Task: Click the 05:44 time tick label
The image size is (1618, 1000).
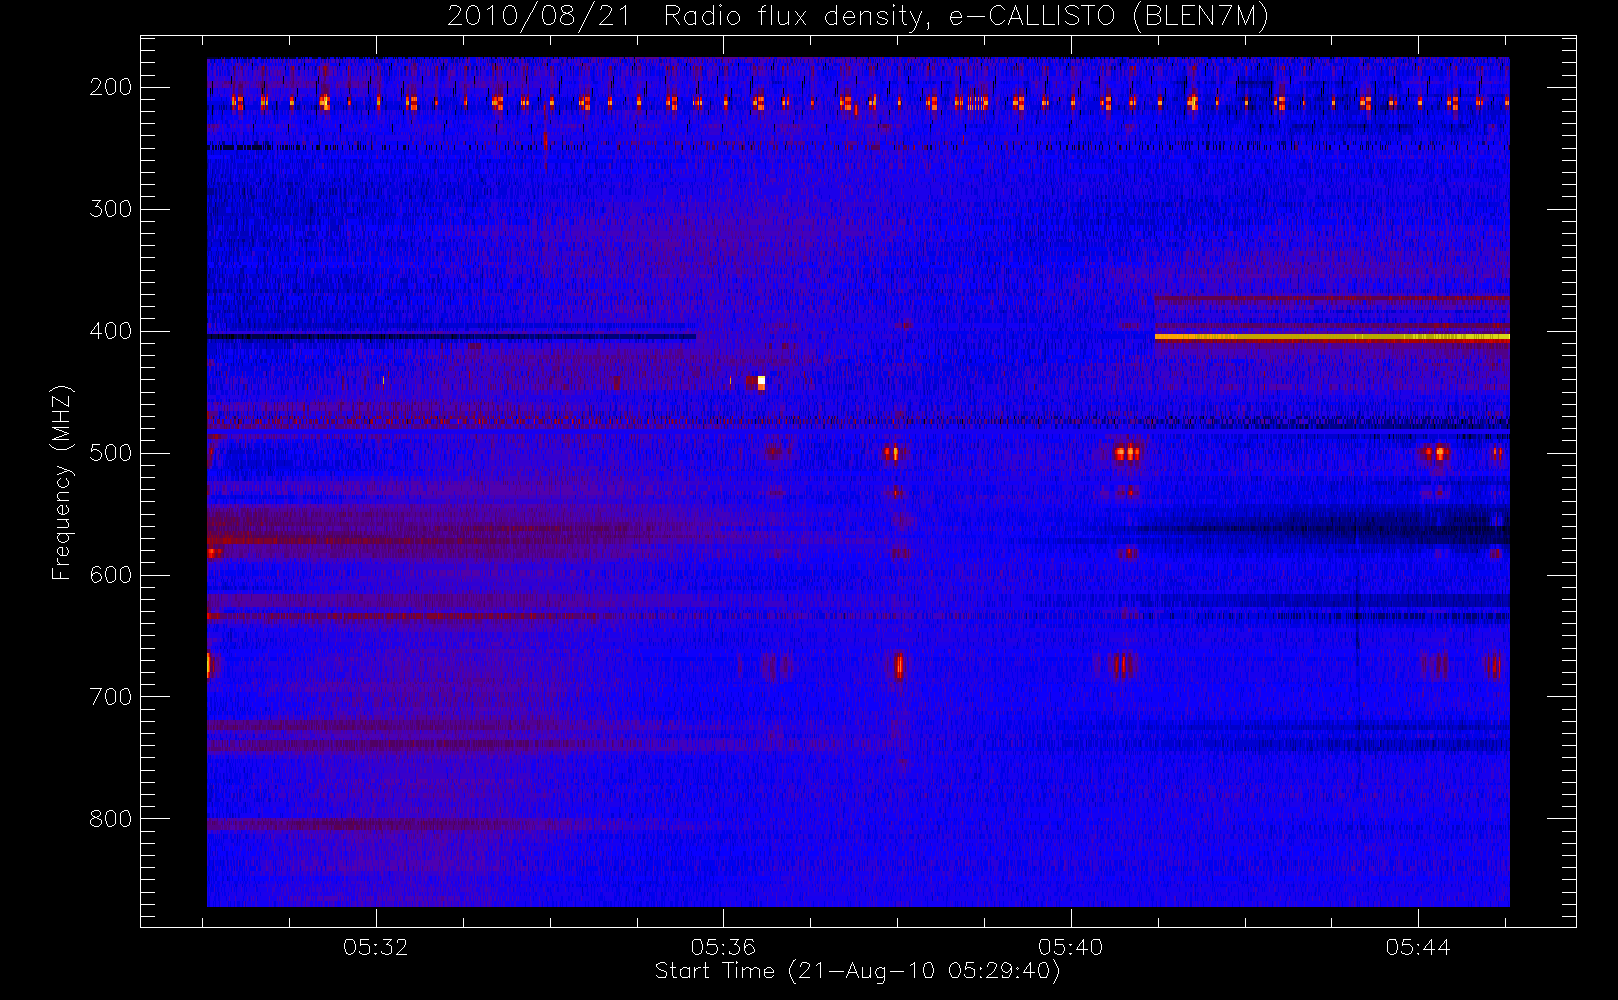Action: pyautogui.click(x=1418, y=947)
